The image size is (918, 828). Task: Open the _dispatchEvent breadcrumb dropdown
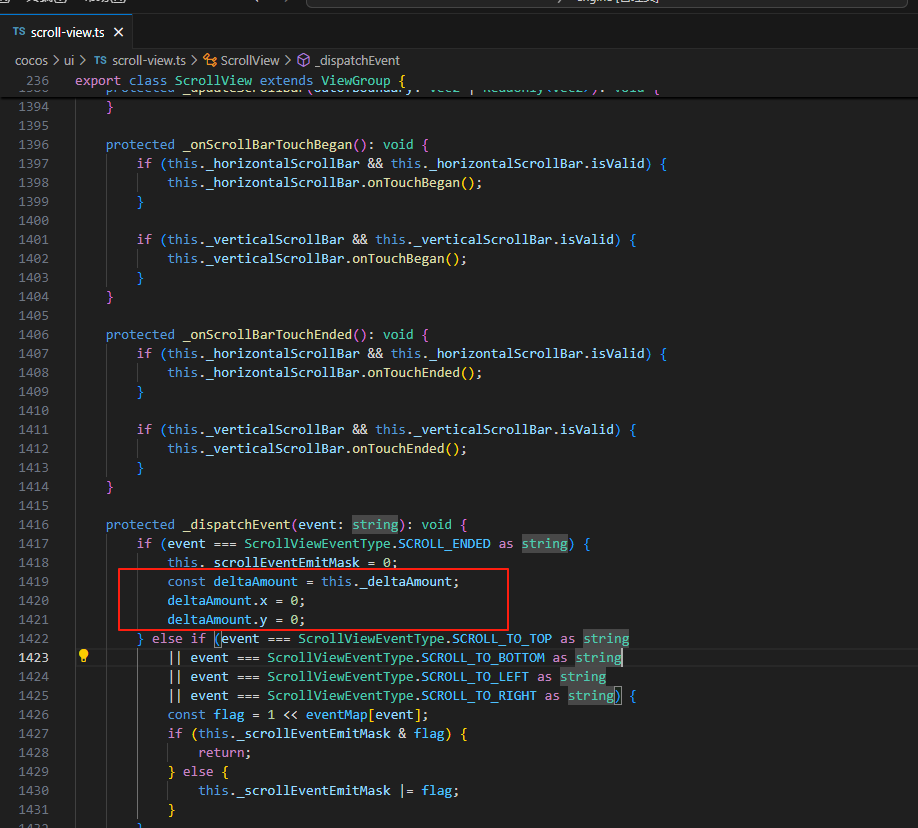[358, 60]
